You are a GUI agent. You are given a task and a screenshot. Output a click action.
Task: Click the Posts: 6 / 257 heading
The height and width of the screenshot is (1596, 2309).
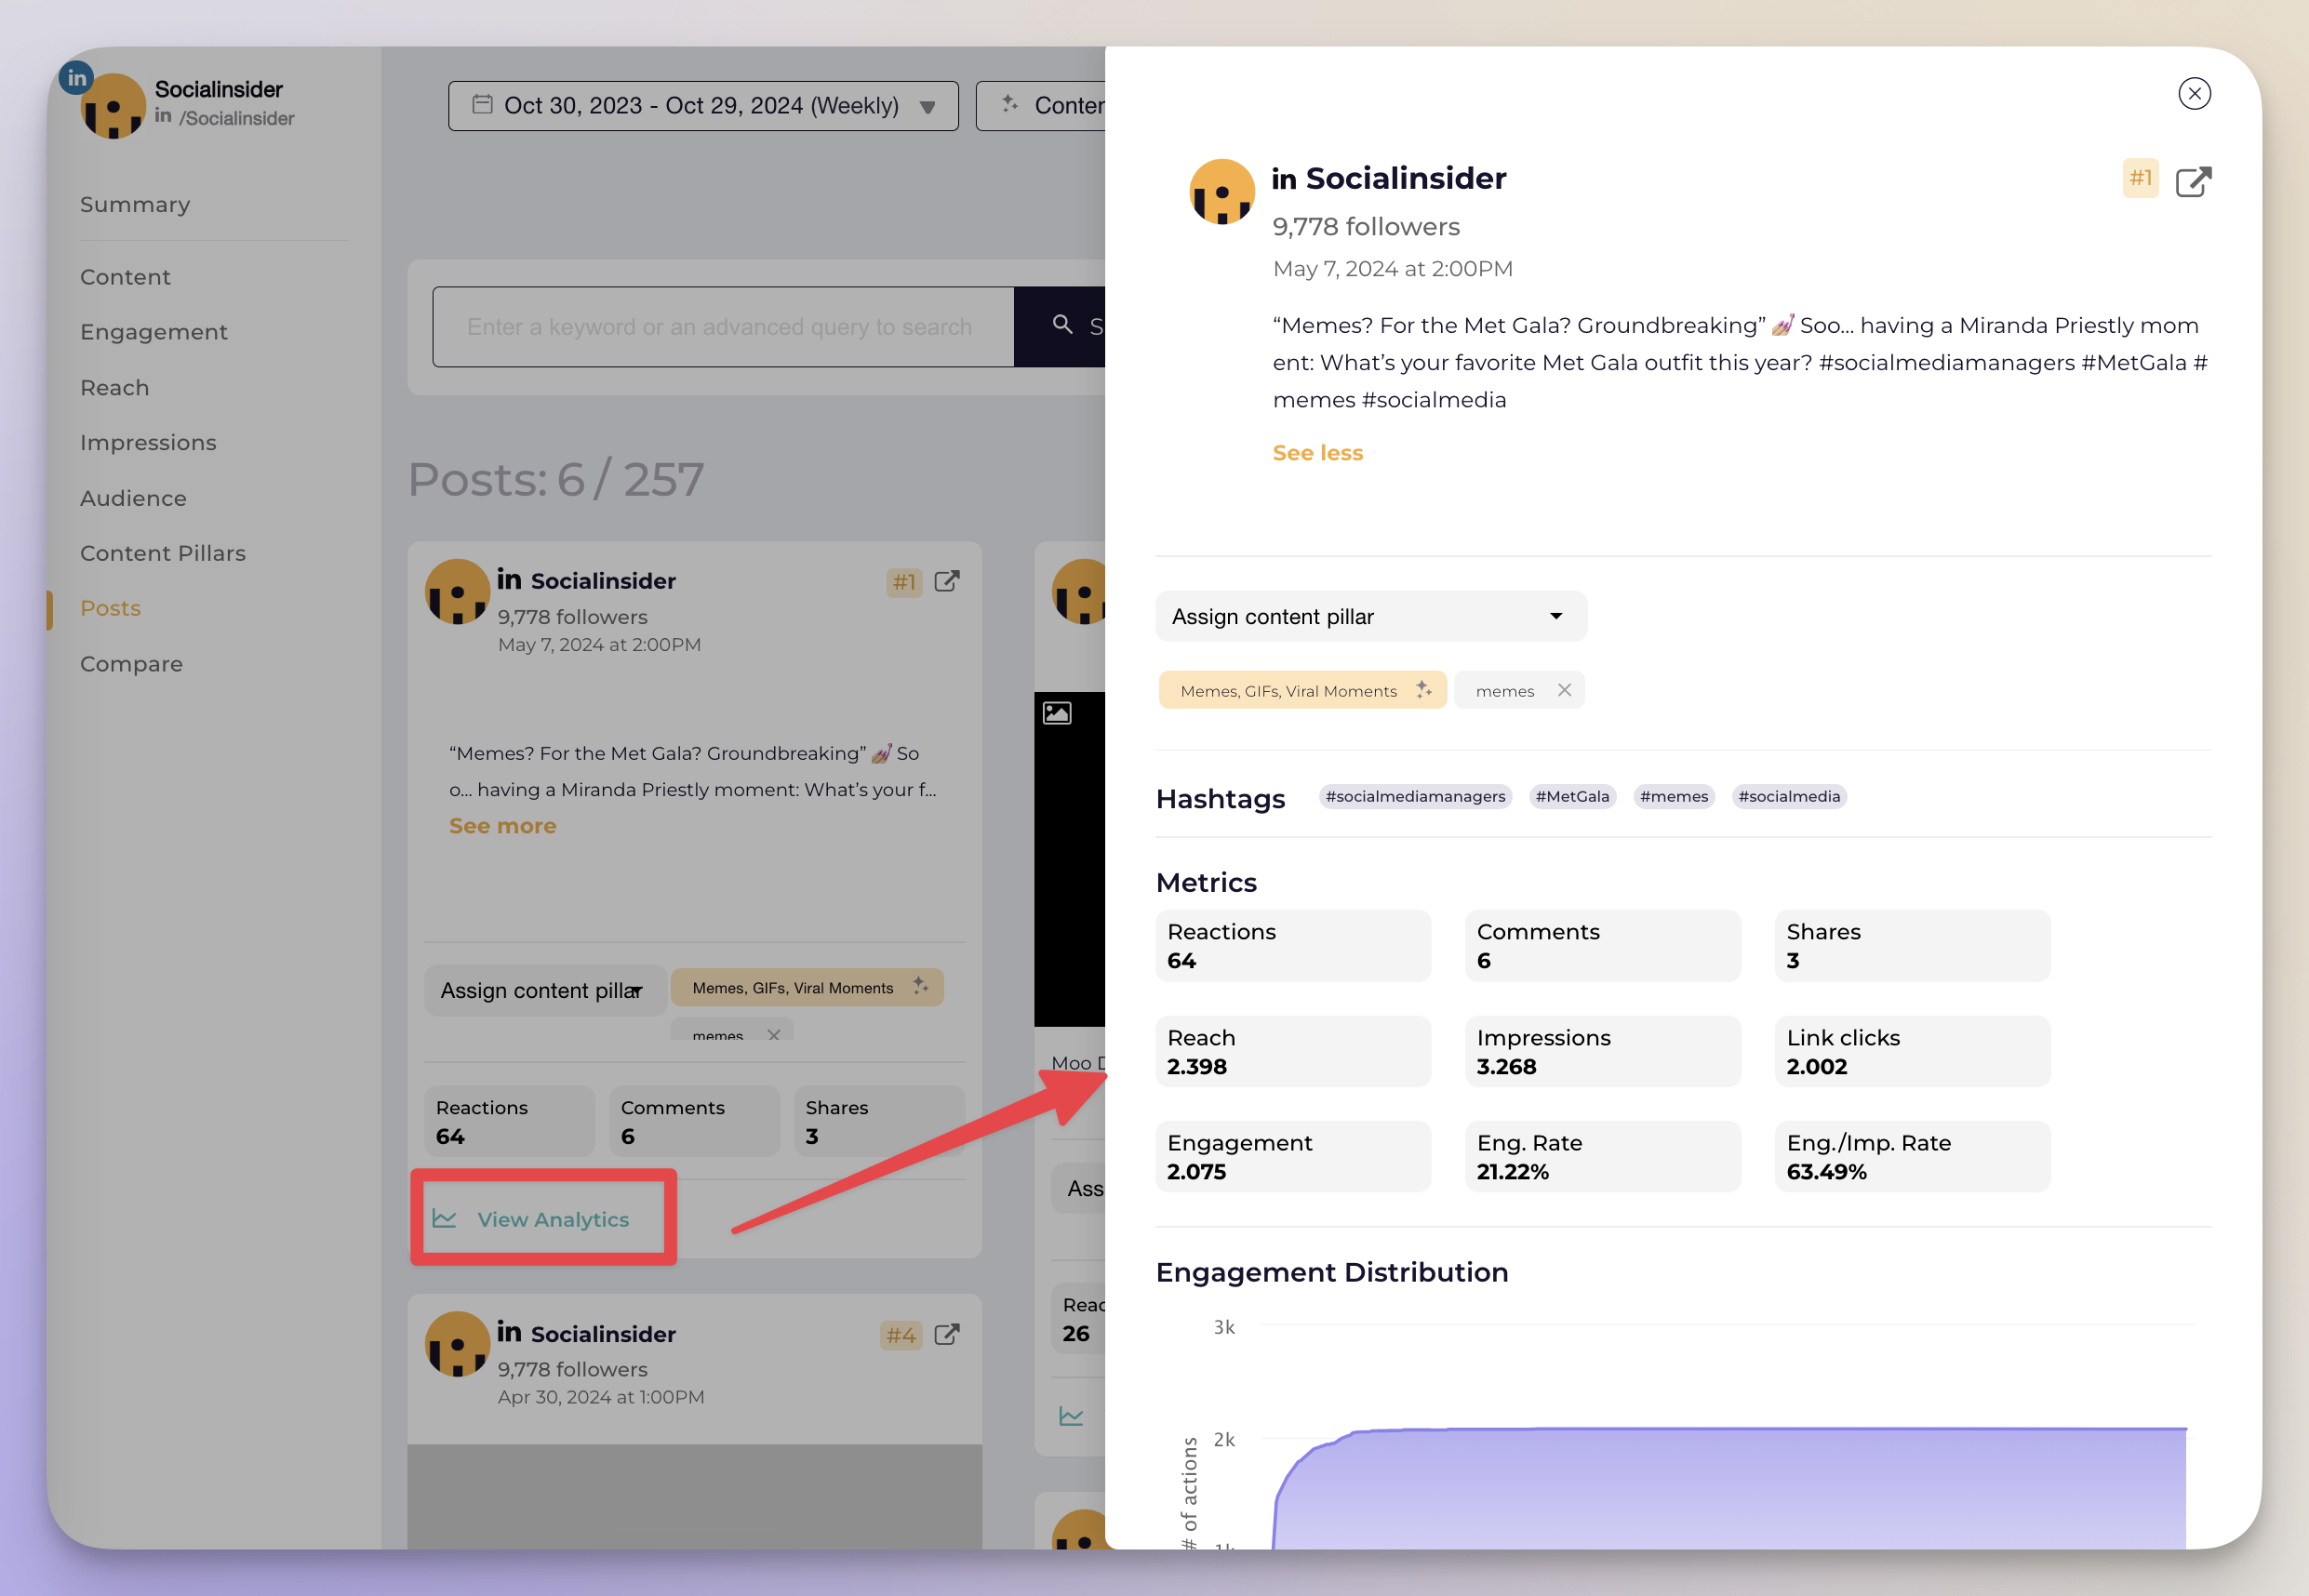click(556, 479)
